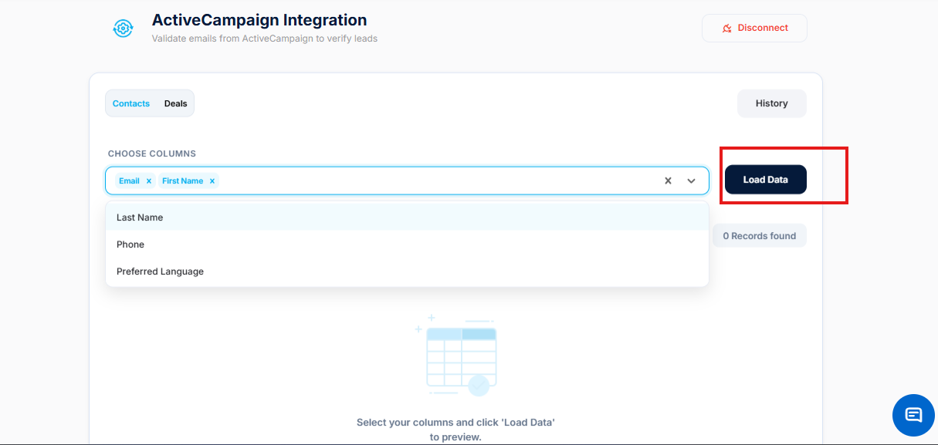Select the Phone option
Screen dimensions: 938x445
[407, 244]
